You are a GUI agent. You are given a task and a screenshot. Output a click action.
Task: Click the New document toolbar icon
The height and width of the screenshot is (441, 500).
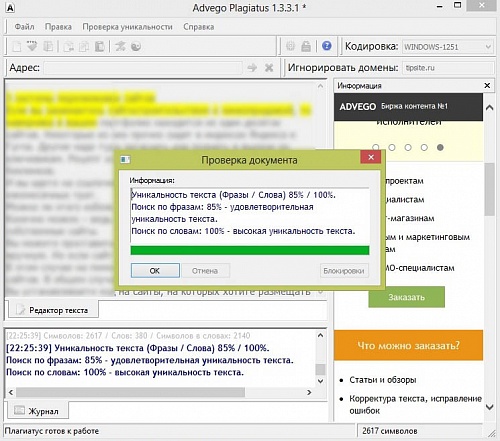click(17, 46)
